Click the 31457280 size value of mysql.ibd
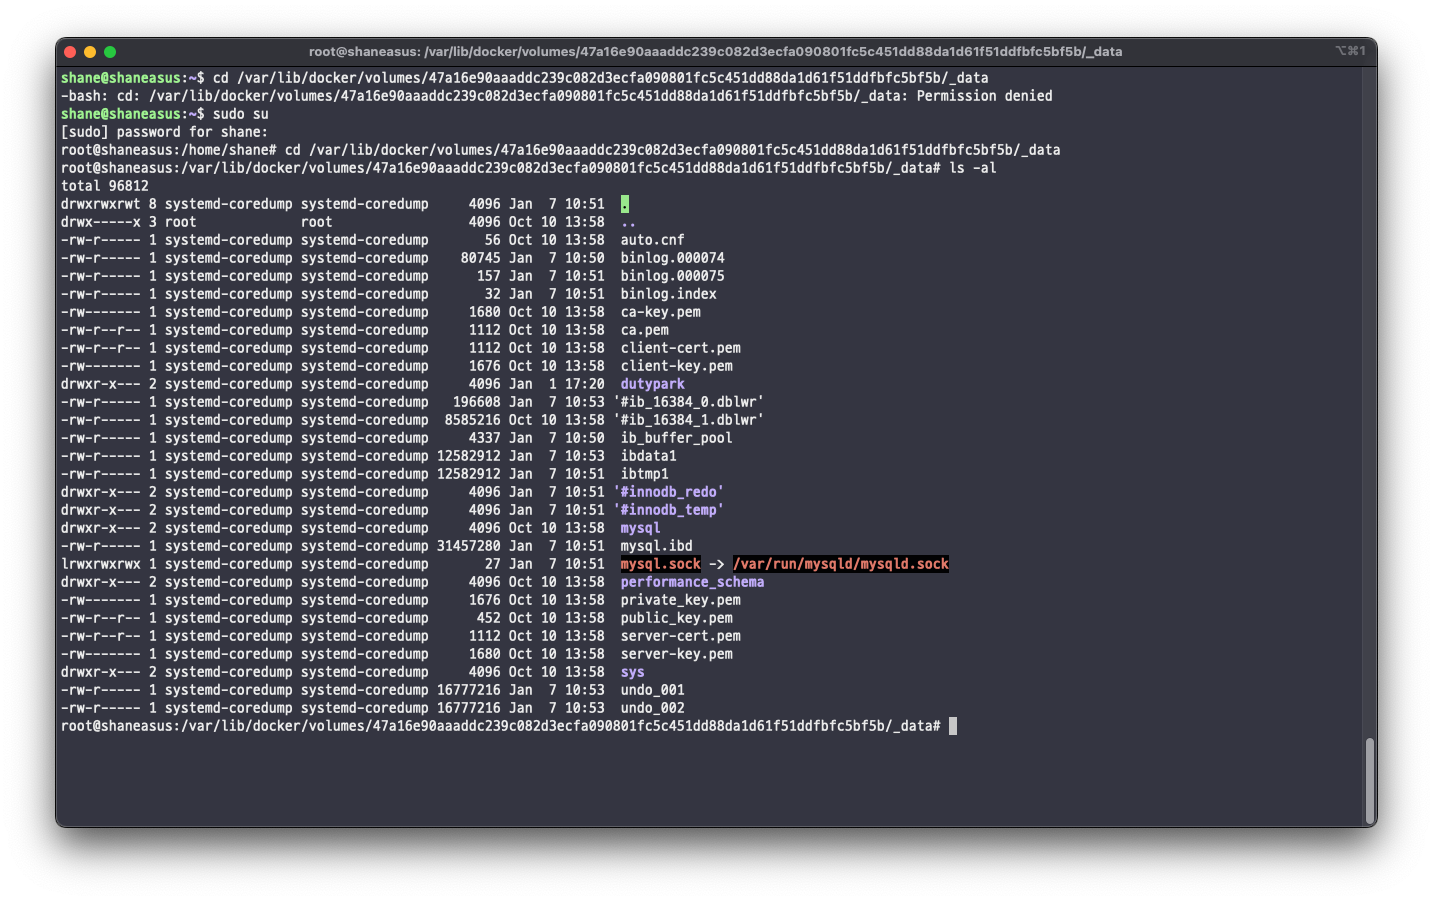This screenshot has width=1433, height=901. pyautogui.click(x=469, y=546)
